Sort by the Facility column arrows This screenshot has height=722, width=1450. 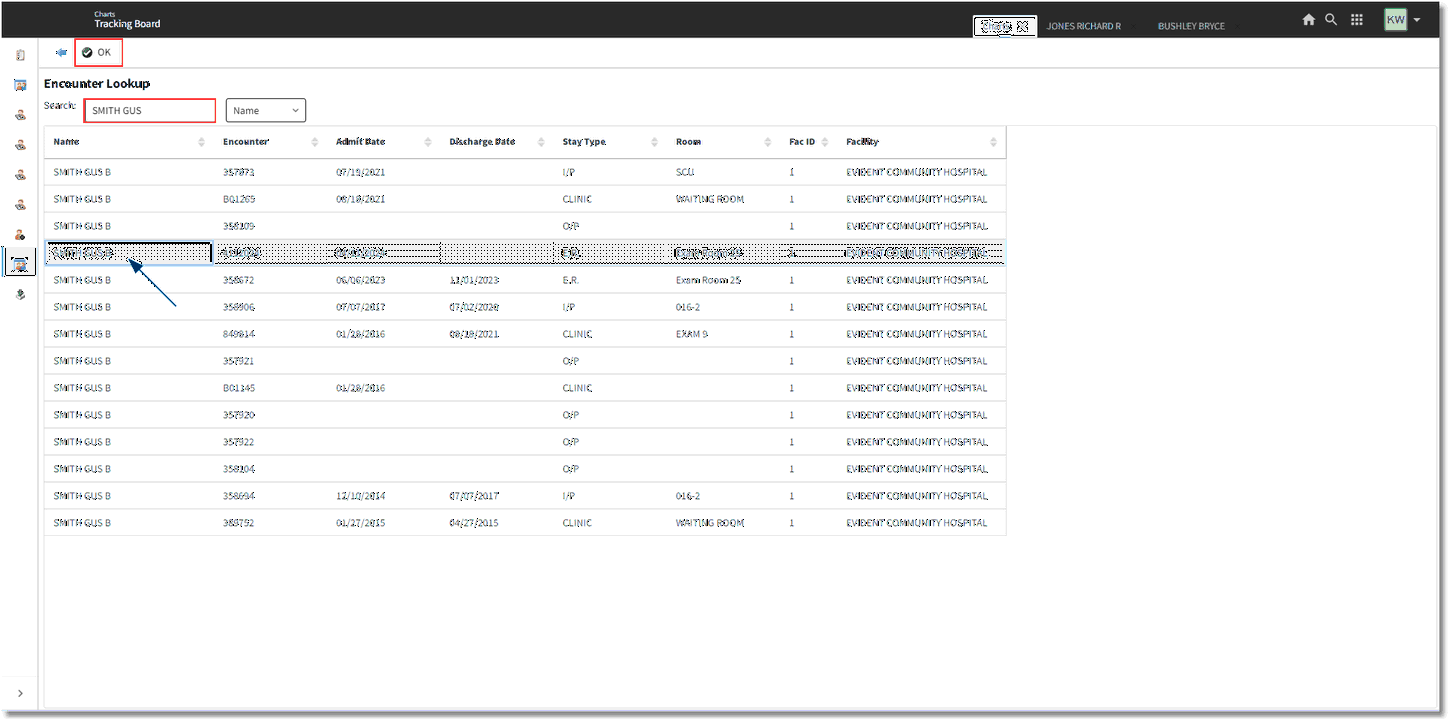pyautogui.click(x=993, y=142)
